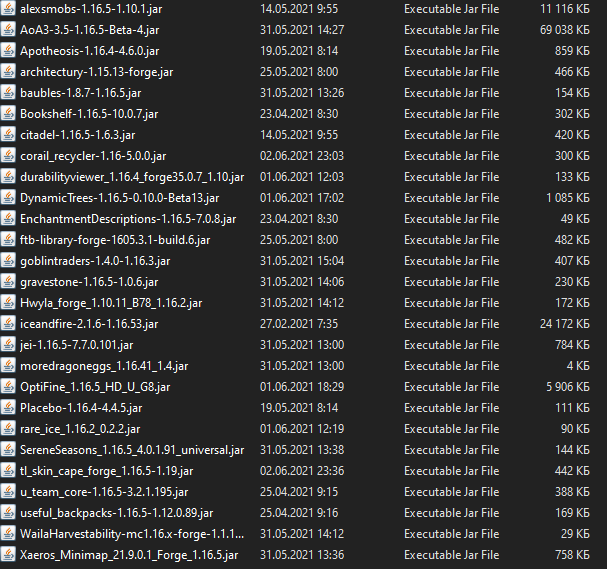Image resolution: width=607 pixels, height=569 pixels.
Task: Select file name Placebo-1.16.4-4.4.5.jar
Action: tap(81, 408)
